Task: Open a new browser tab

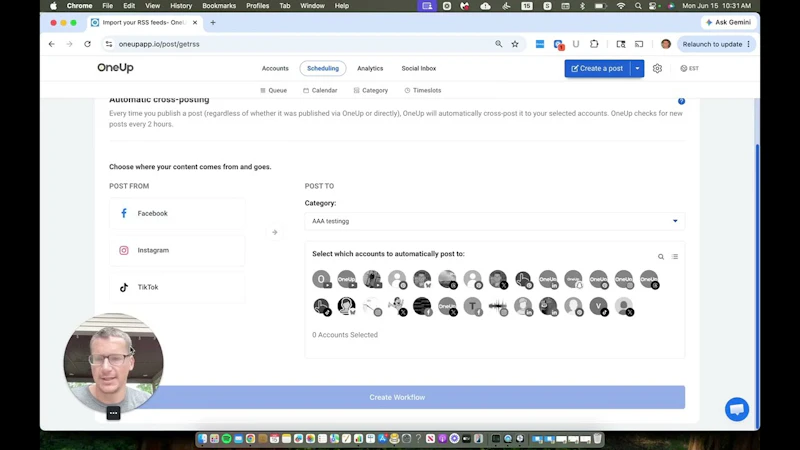Action: click(213, 22)
